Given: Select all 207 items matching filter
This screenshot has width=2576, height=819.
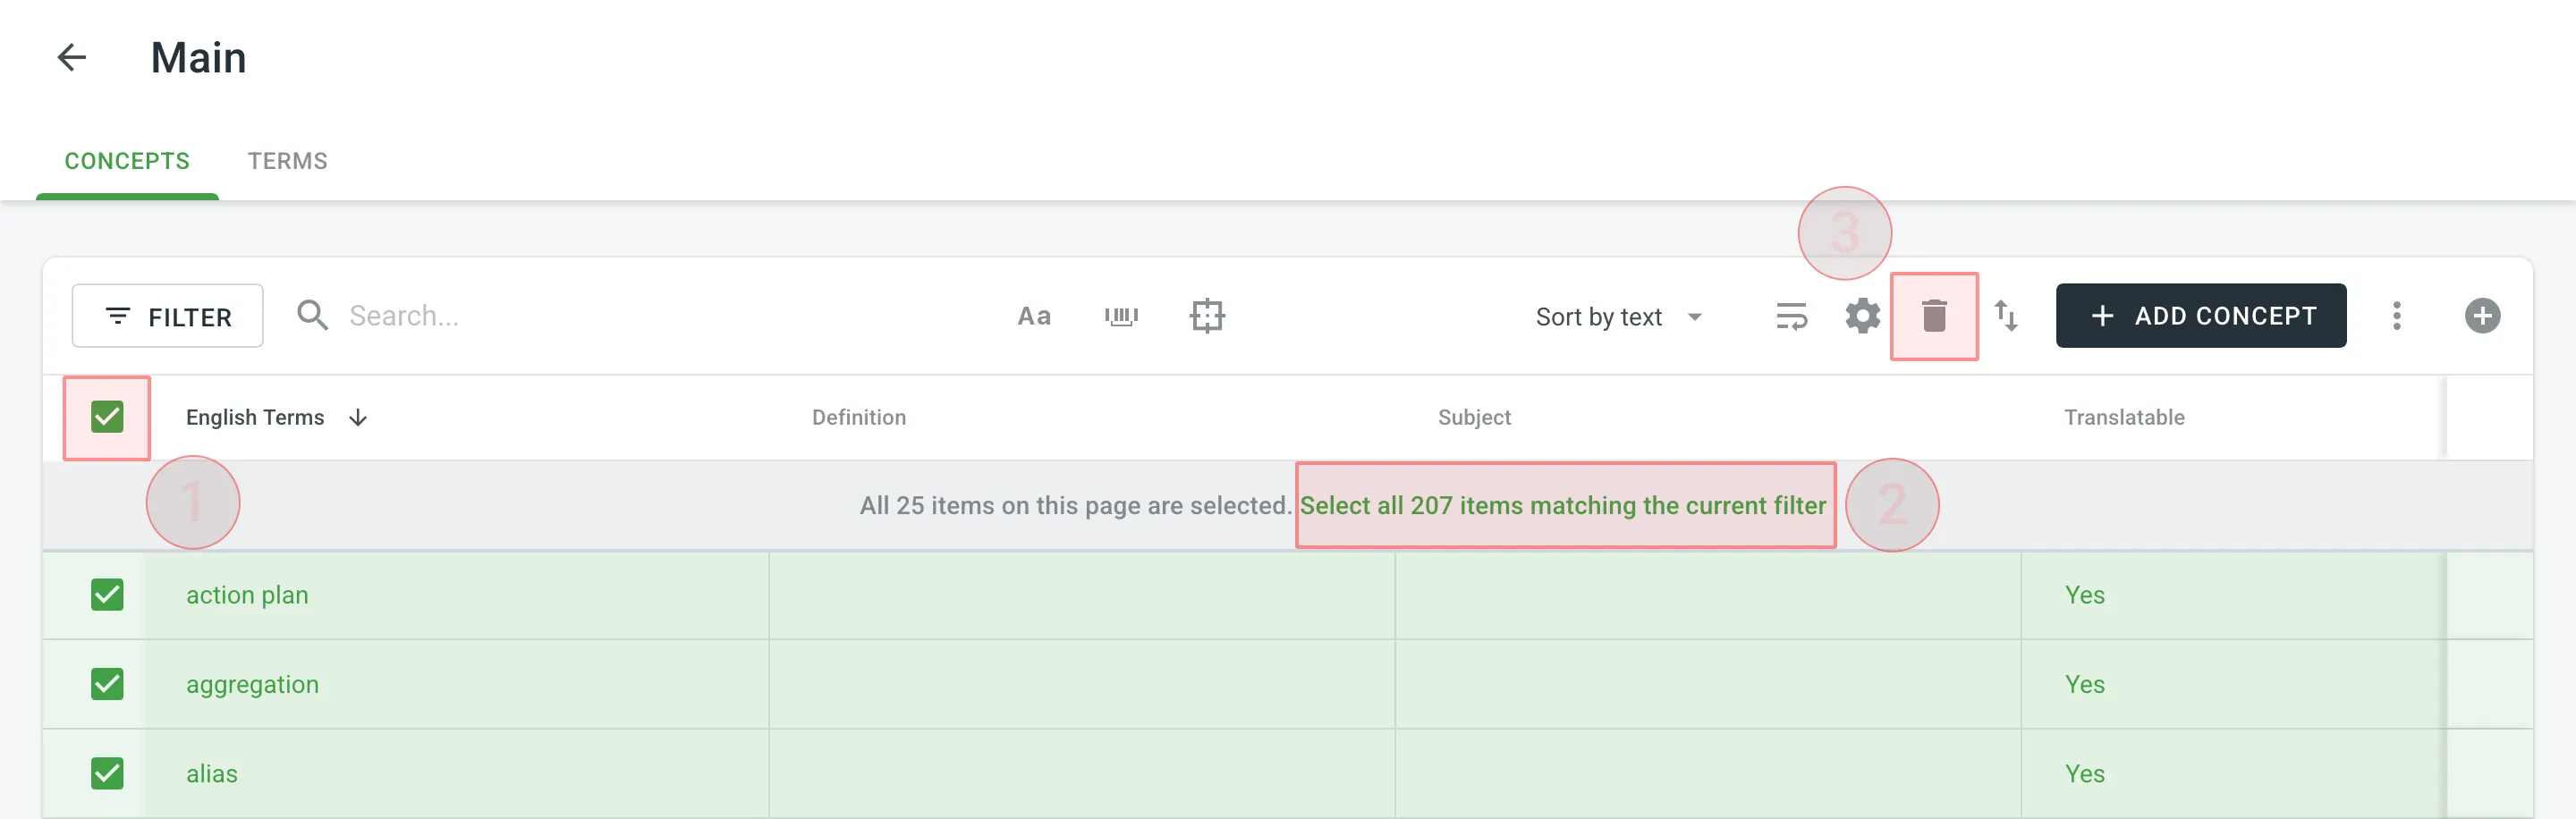Looking at the screenshot, I should click(1563, 506).
